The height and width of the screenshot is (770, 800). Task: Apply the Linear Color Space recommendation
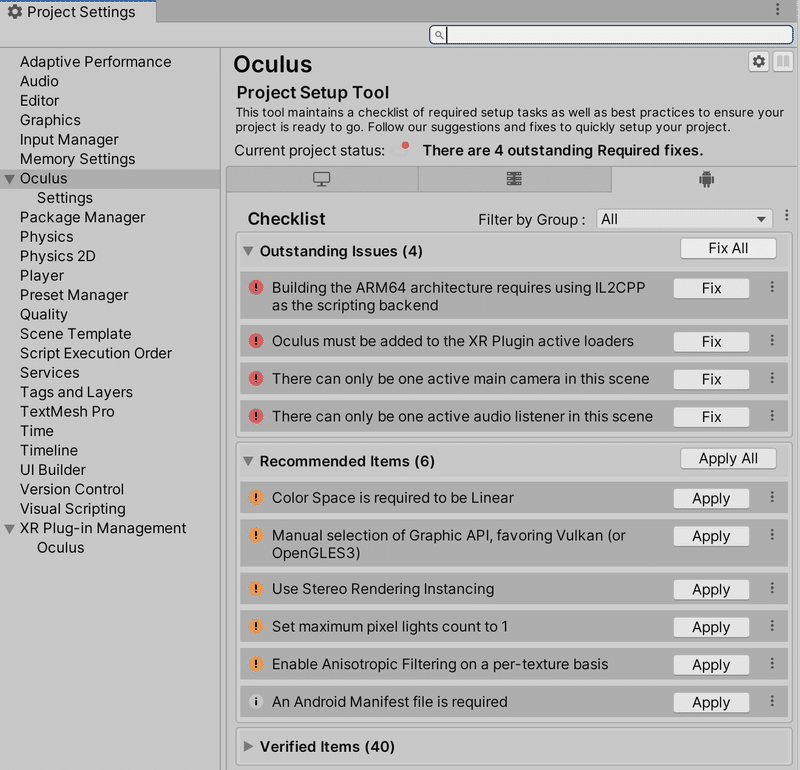711,499
